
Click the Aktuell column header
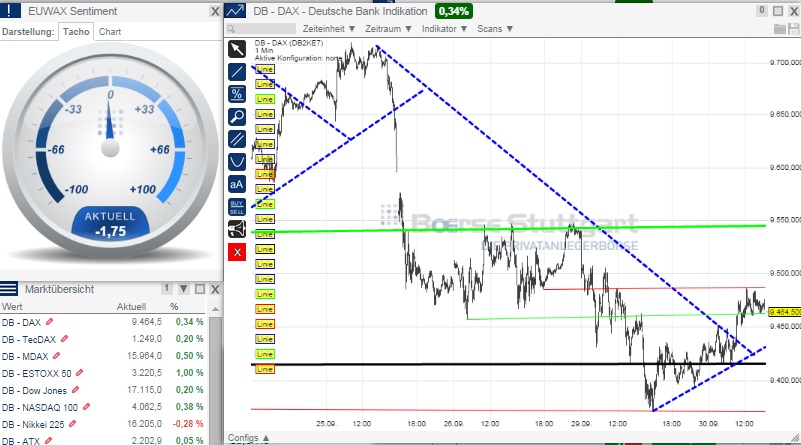pos(131,307)
